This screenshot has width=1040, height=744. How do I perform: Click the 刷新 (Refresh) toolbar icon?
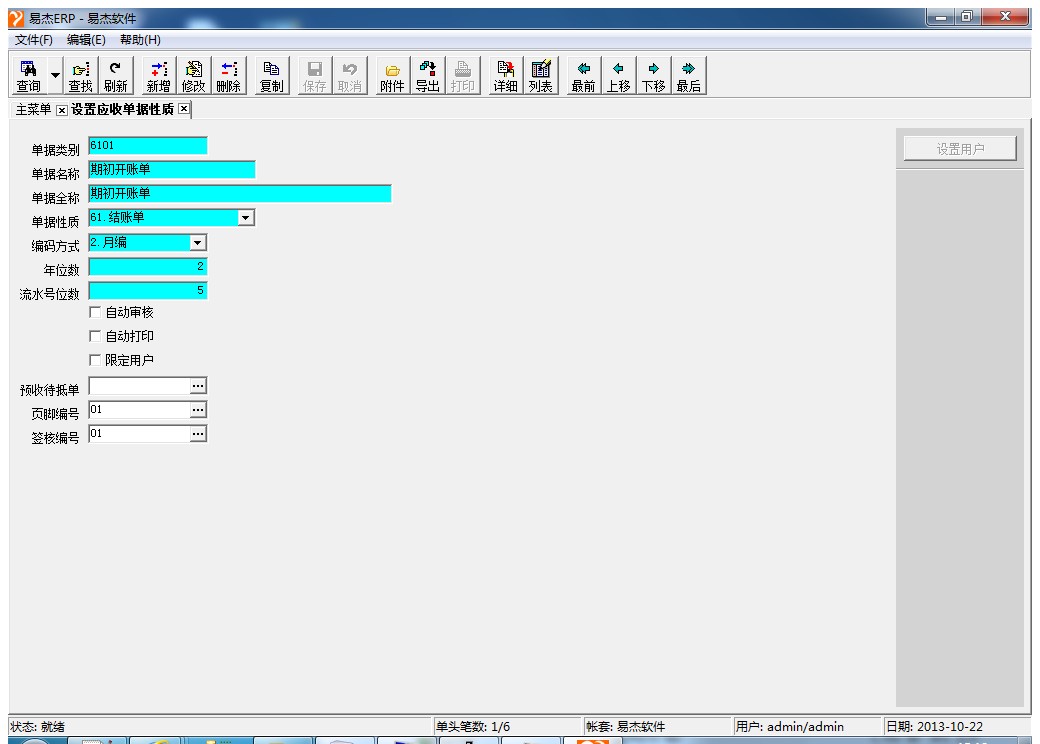click(115, 76)
